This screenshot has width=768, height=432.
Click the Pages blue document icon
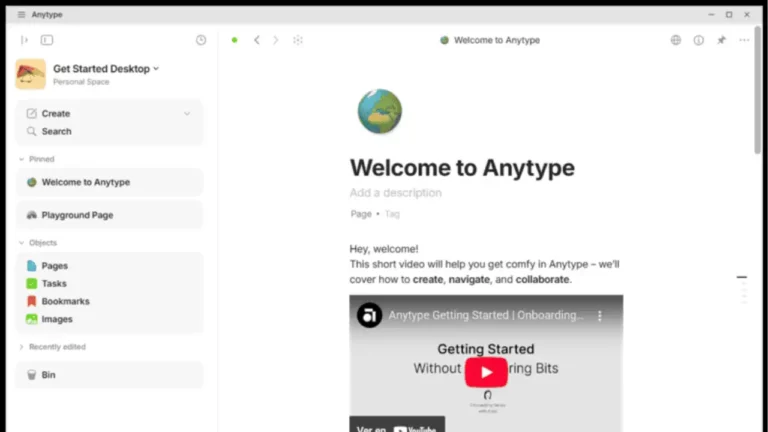point(31,266)
